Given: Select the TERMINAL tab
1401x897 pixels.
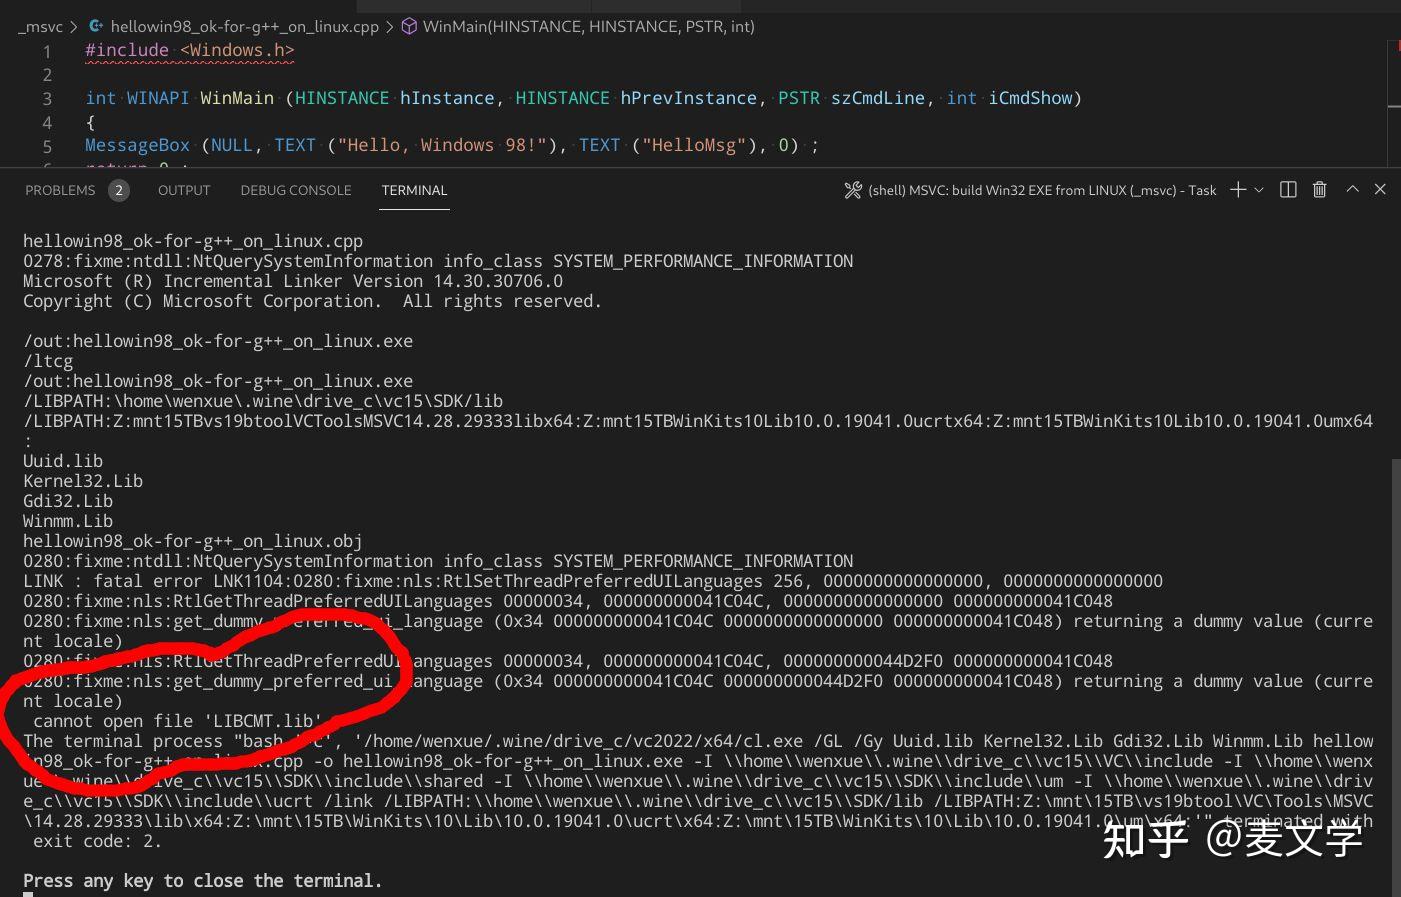Looking at the screenshot, I should [414, 190].
